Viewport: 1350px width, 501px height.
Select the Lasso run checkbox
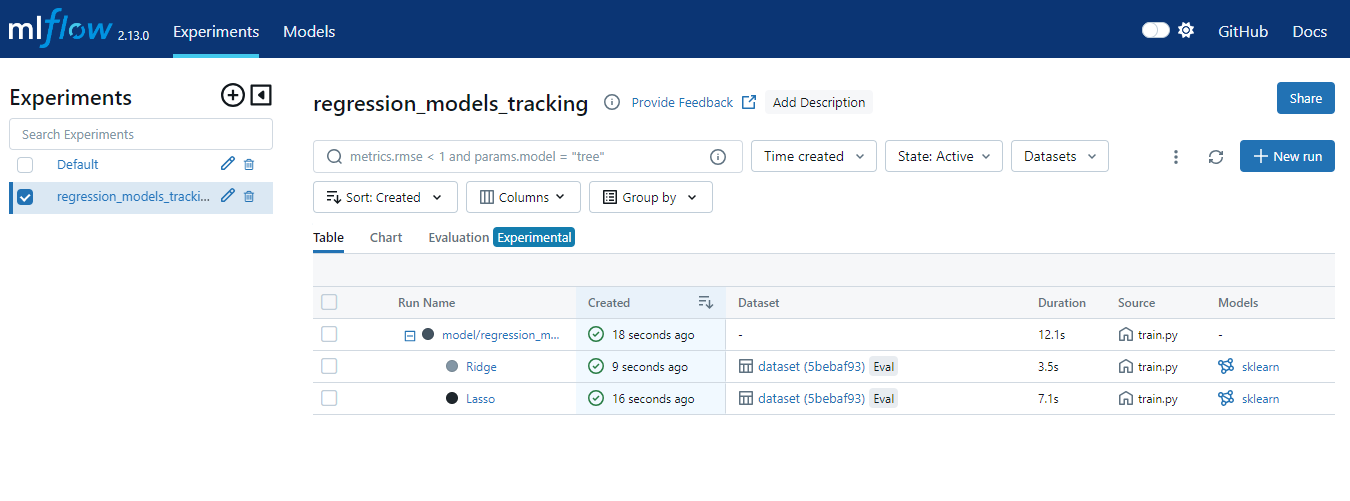point(329,398)
